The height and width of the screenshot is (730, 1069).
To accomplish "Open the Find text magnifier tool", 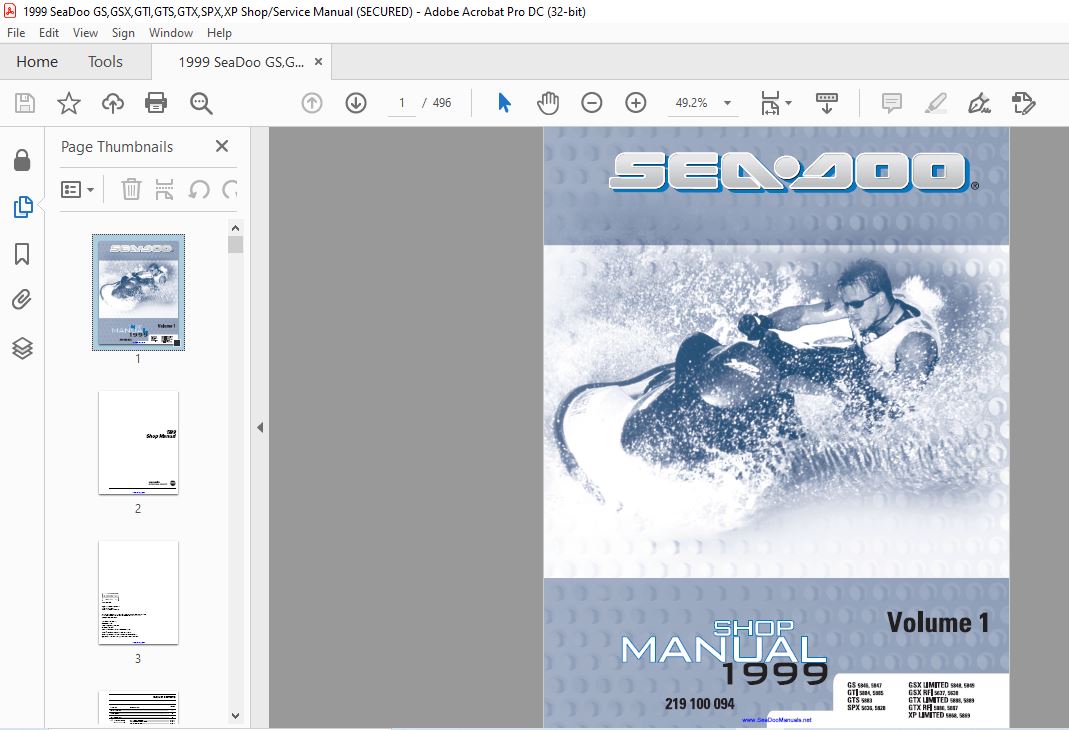I will pyautogui.click(x=201, y=103).
